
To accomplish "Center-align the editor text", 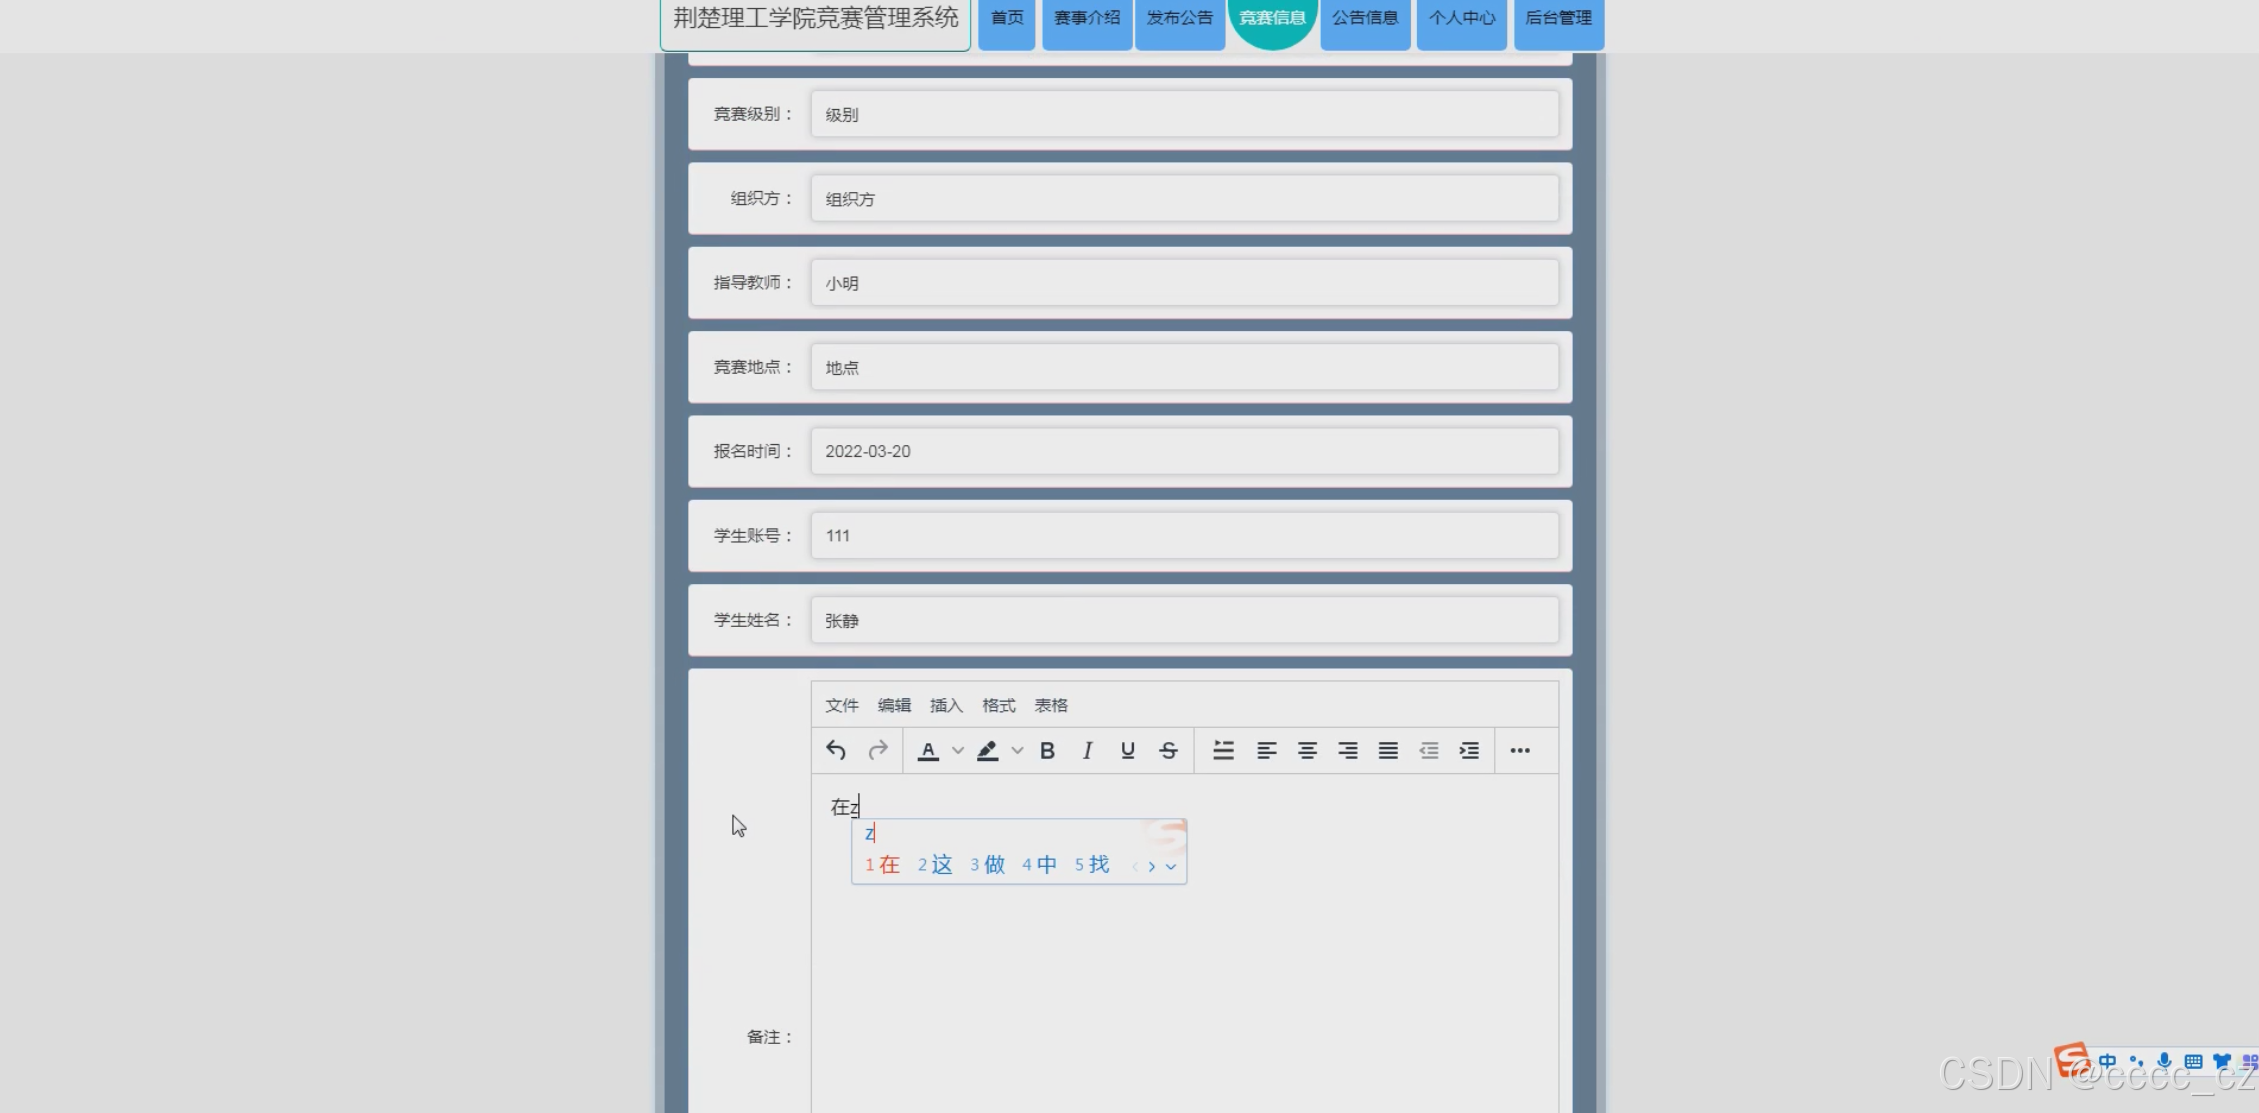I will (x=1307, y=750).
